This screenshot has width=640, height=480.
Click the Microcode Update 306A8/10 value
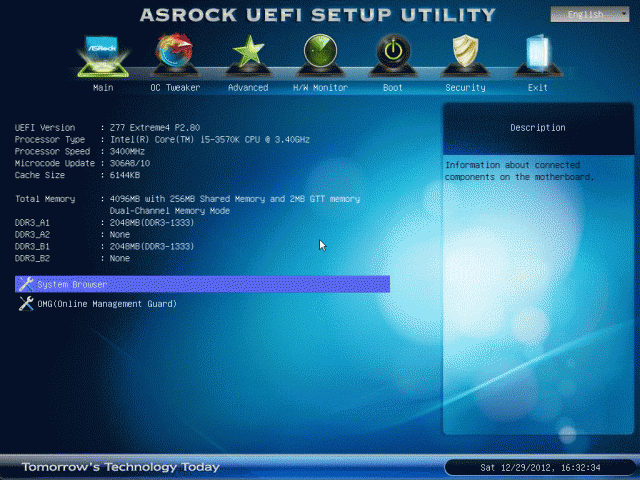pos(130,163)
